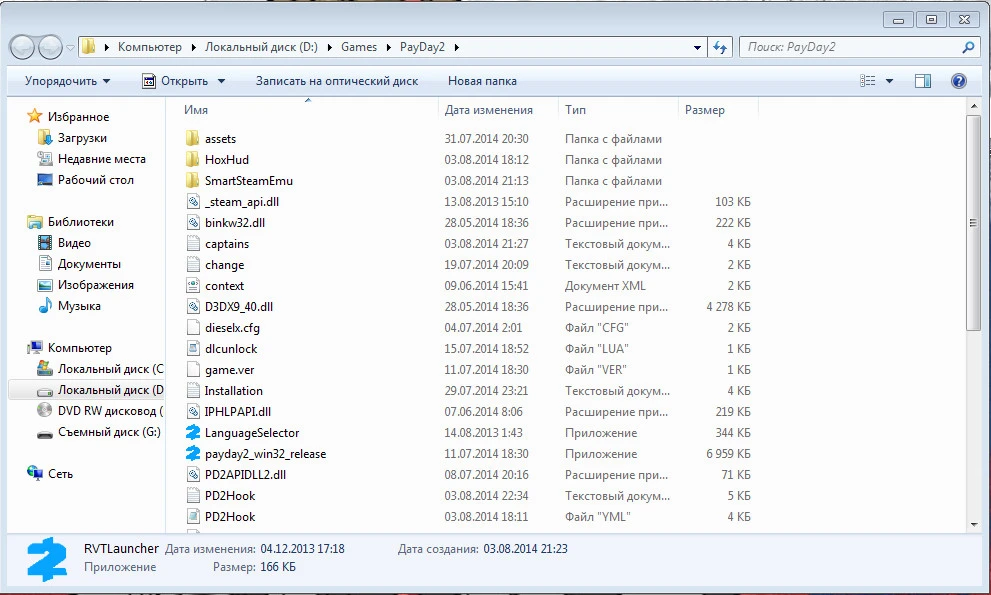Open recent pages dropdown next to Forward
Screen dimensions: 991x595
(70, 47)
